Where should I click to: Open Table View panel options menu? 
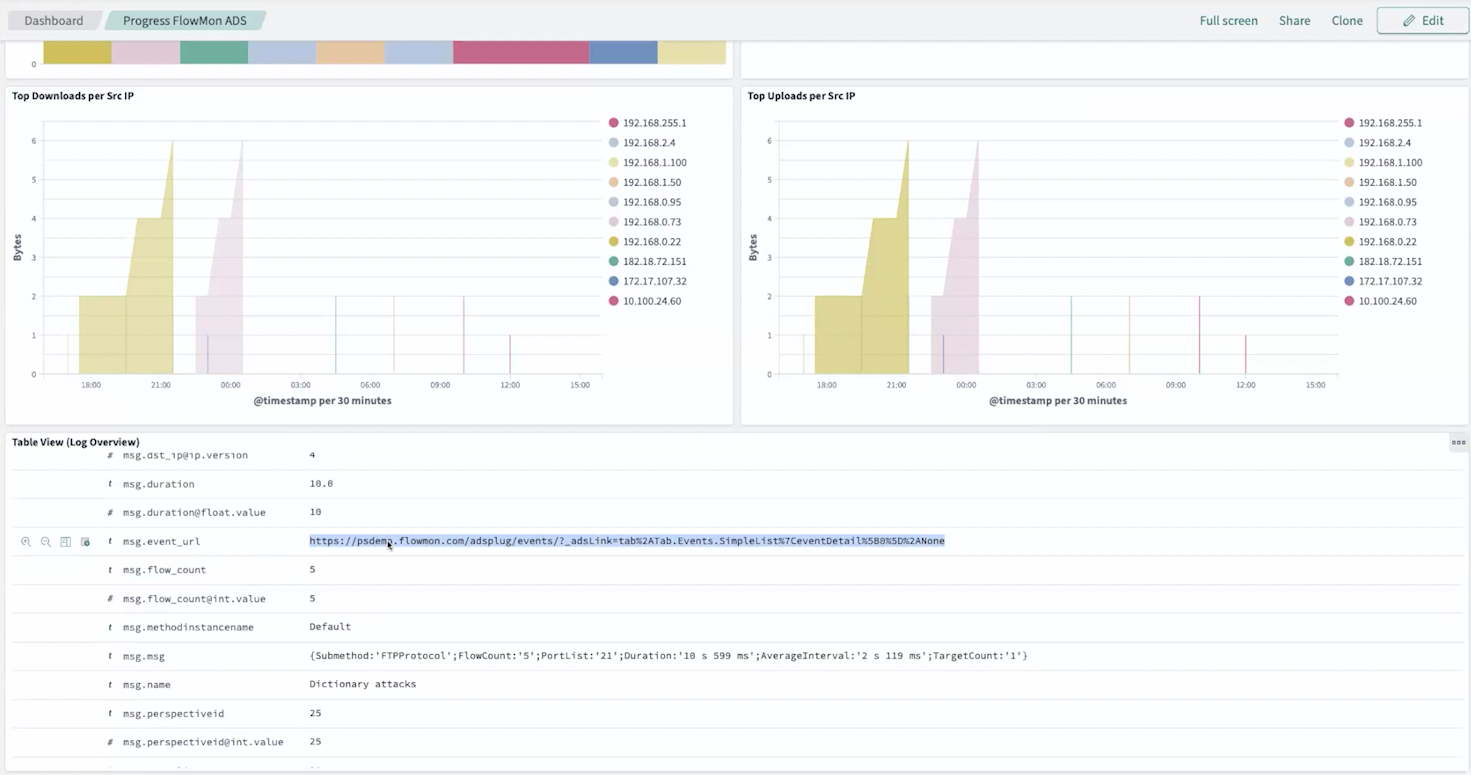click(x=1458, y=442)
